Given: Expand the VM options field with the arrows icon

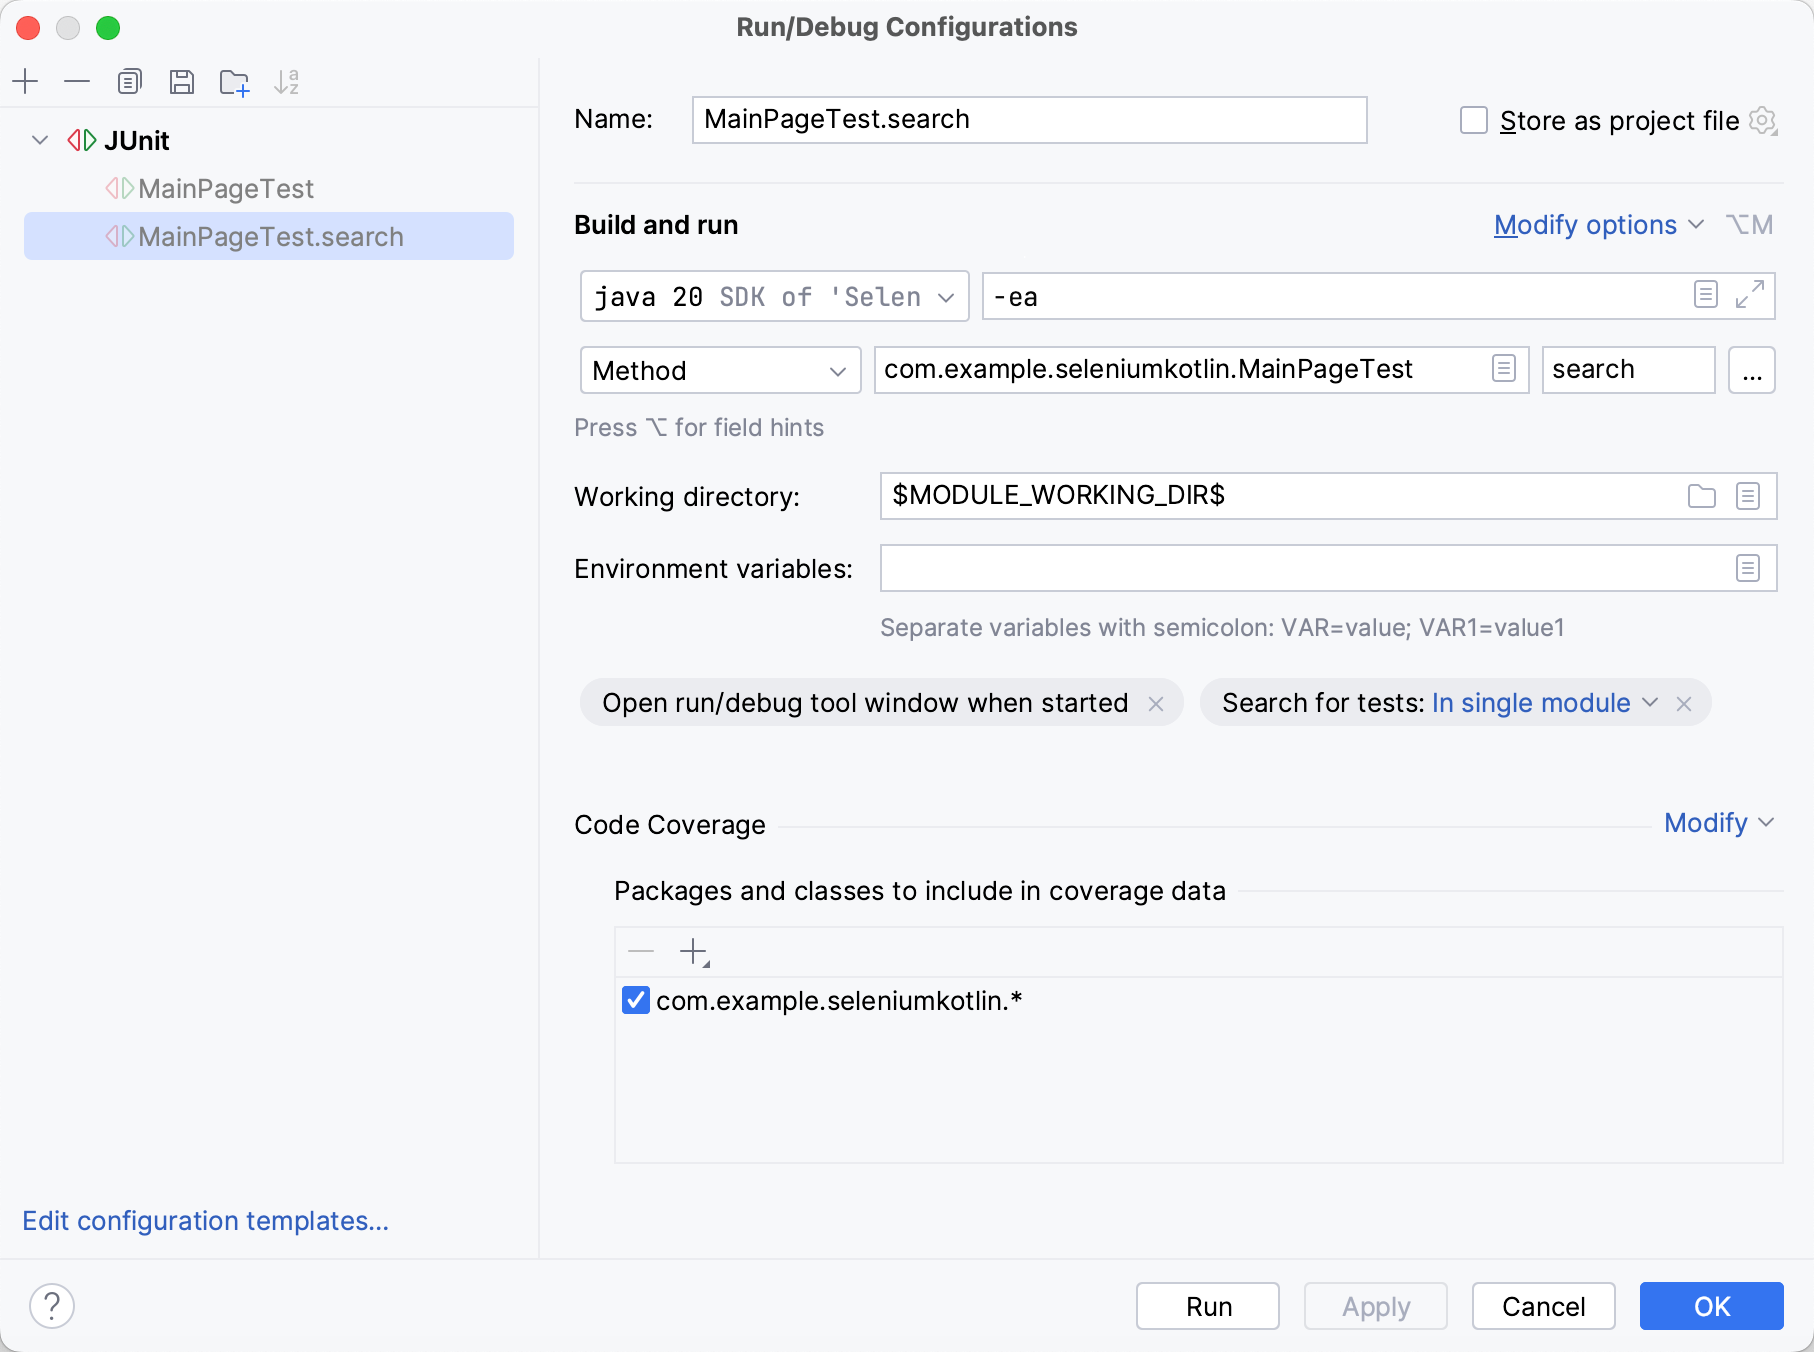Looking at the screenshot, I should (1749, 295).
